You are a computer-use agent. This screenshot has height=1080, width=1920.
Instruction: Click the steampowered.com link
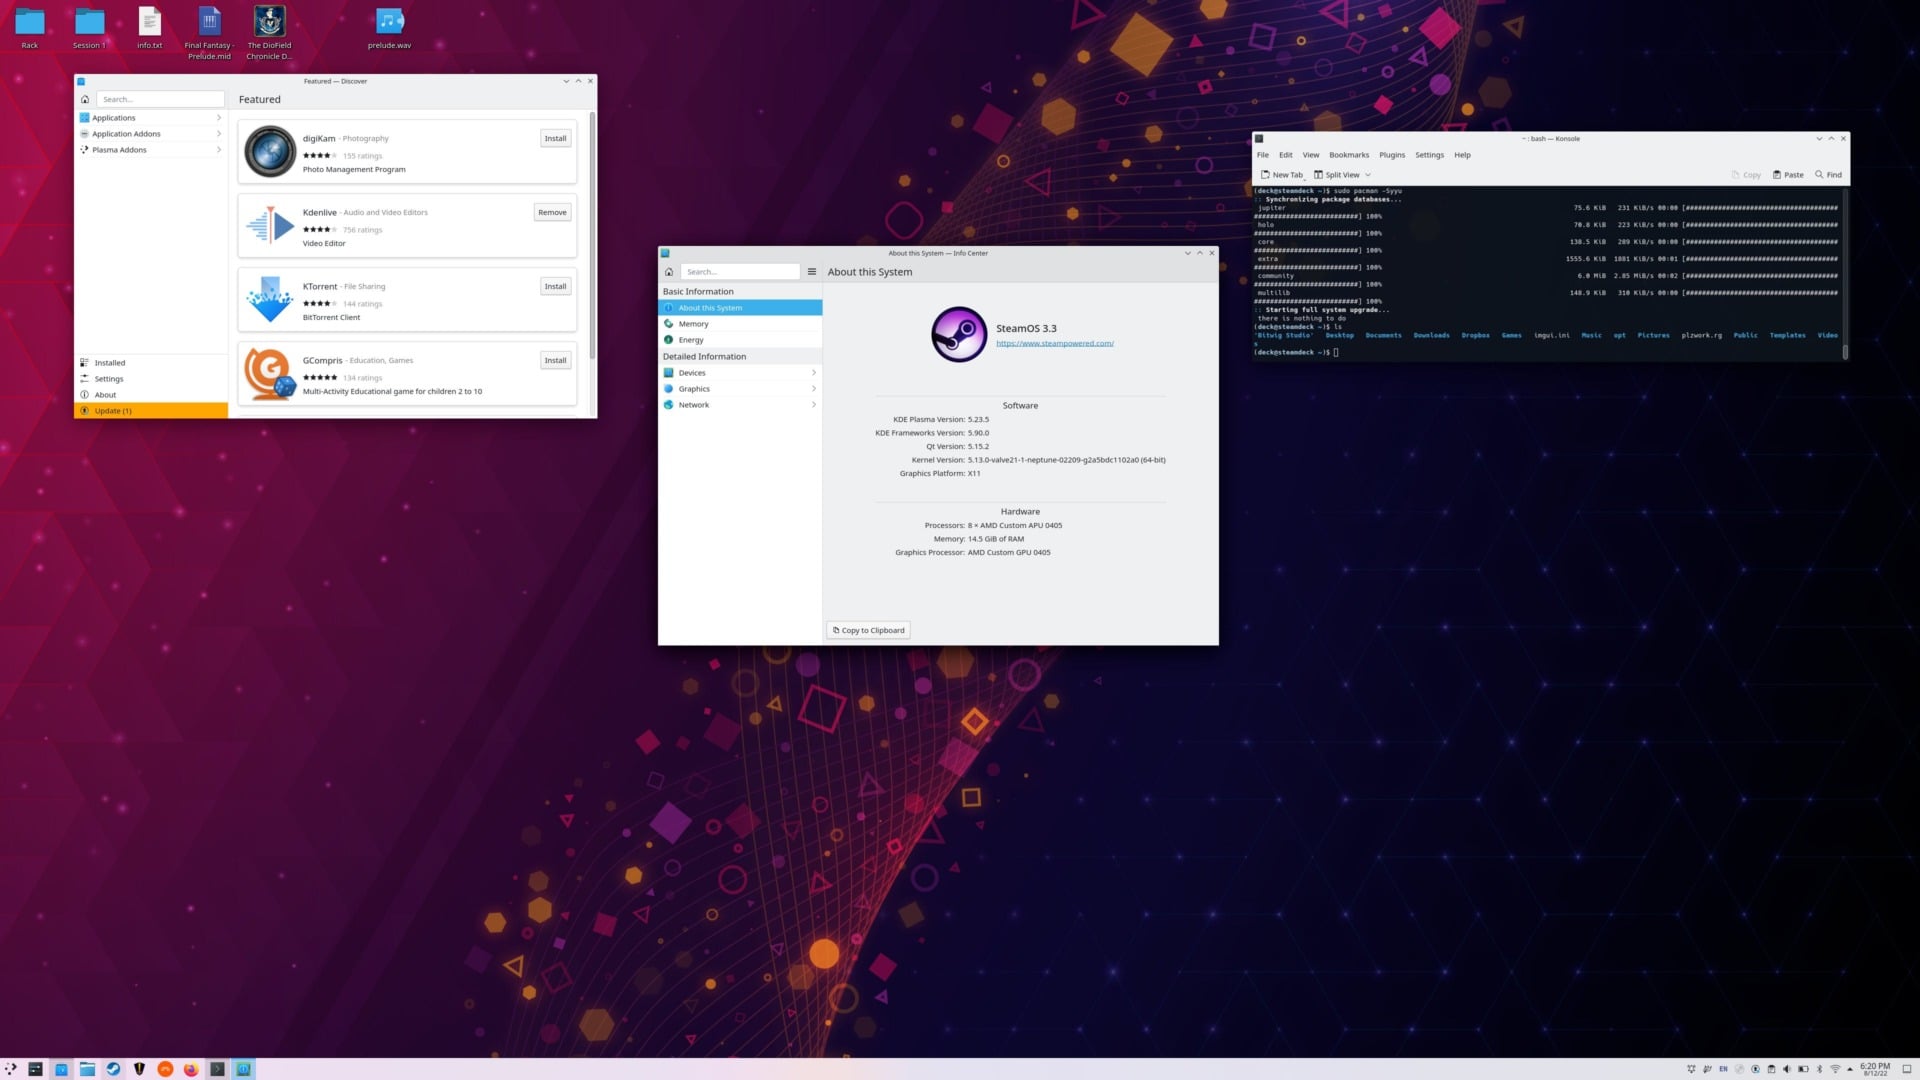(x=1054, y=344)
